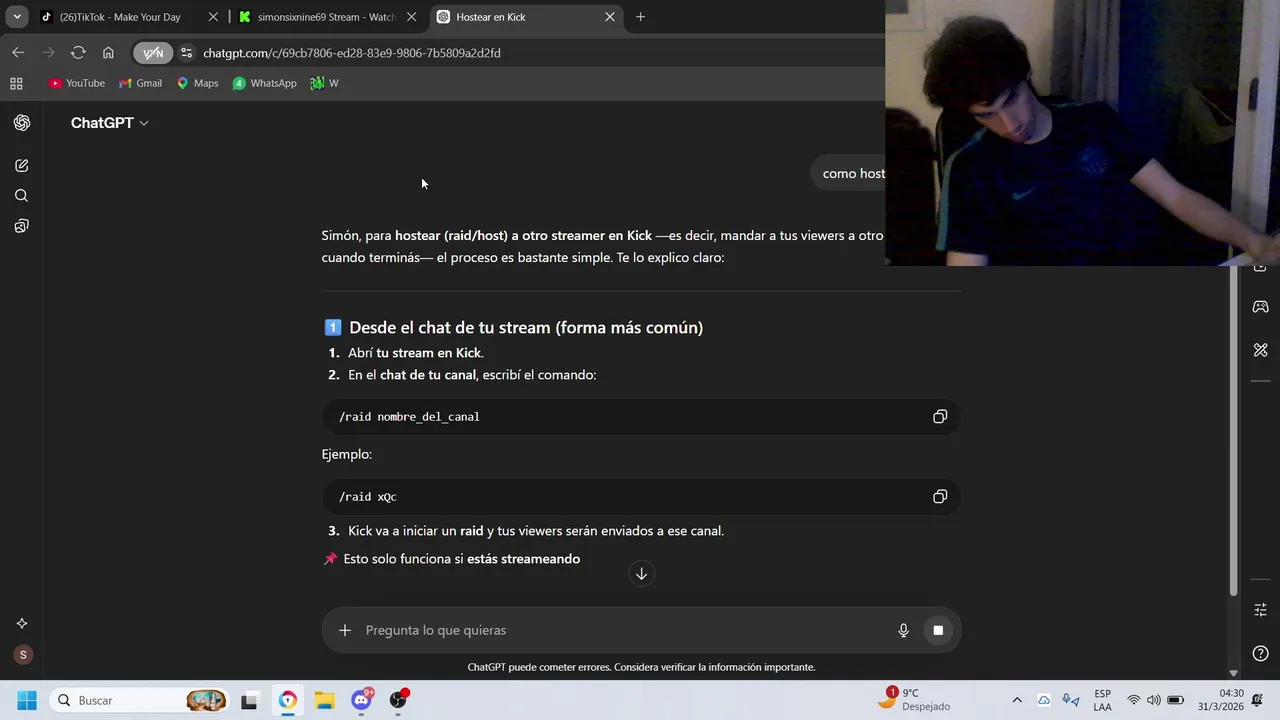Image resolution: width=1280 pixels, height=720 pixels.
Task: Open the Maps bookmark
Action: (197, 83)
